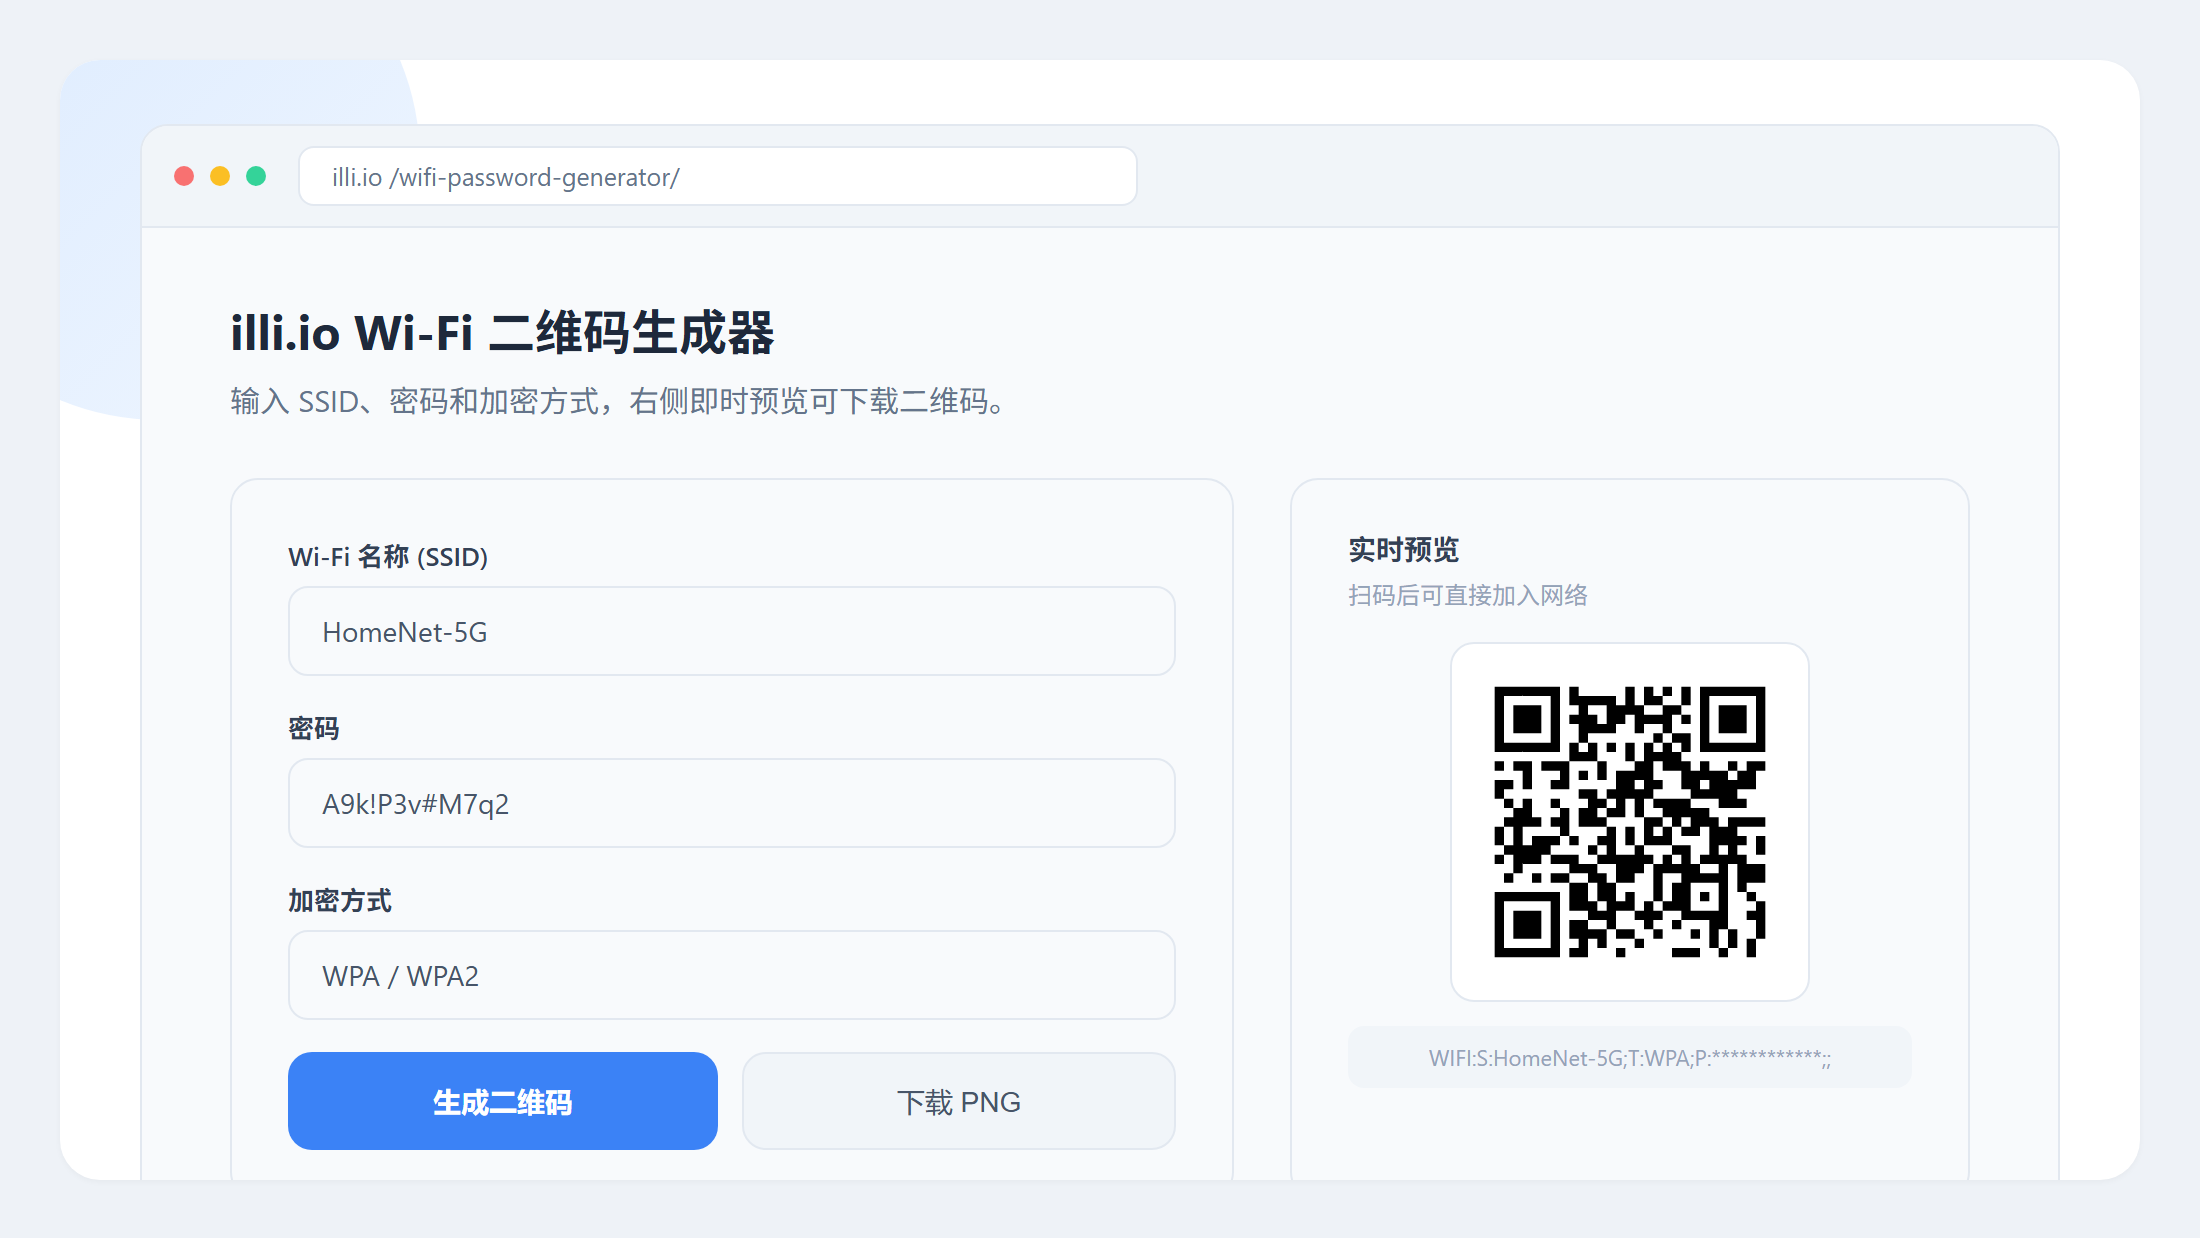2200x1238 pixels.
Task: Click the 扫码后可直接加入网络 caption
Action: (1468, 595)
